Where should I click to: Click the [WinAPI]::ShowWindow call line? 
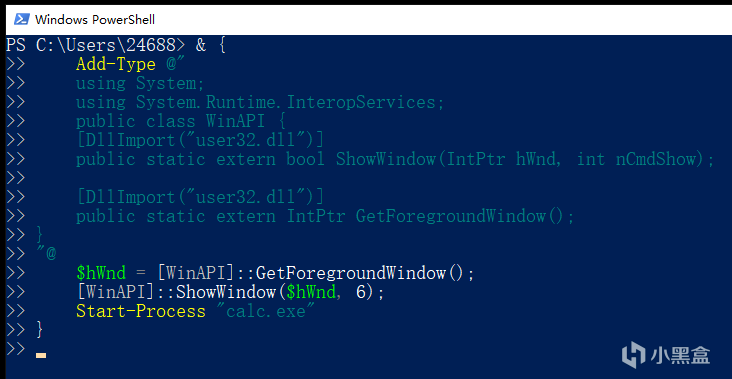click(230, 292)
